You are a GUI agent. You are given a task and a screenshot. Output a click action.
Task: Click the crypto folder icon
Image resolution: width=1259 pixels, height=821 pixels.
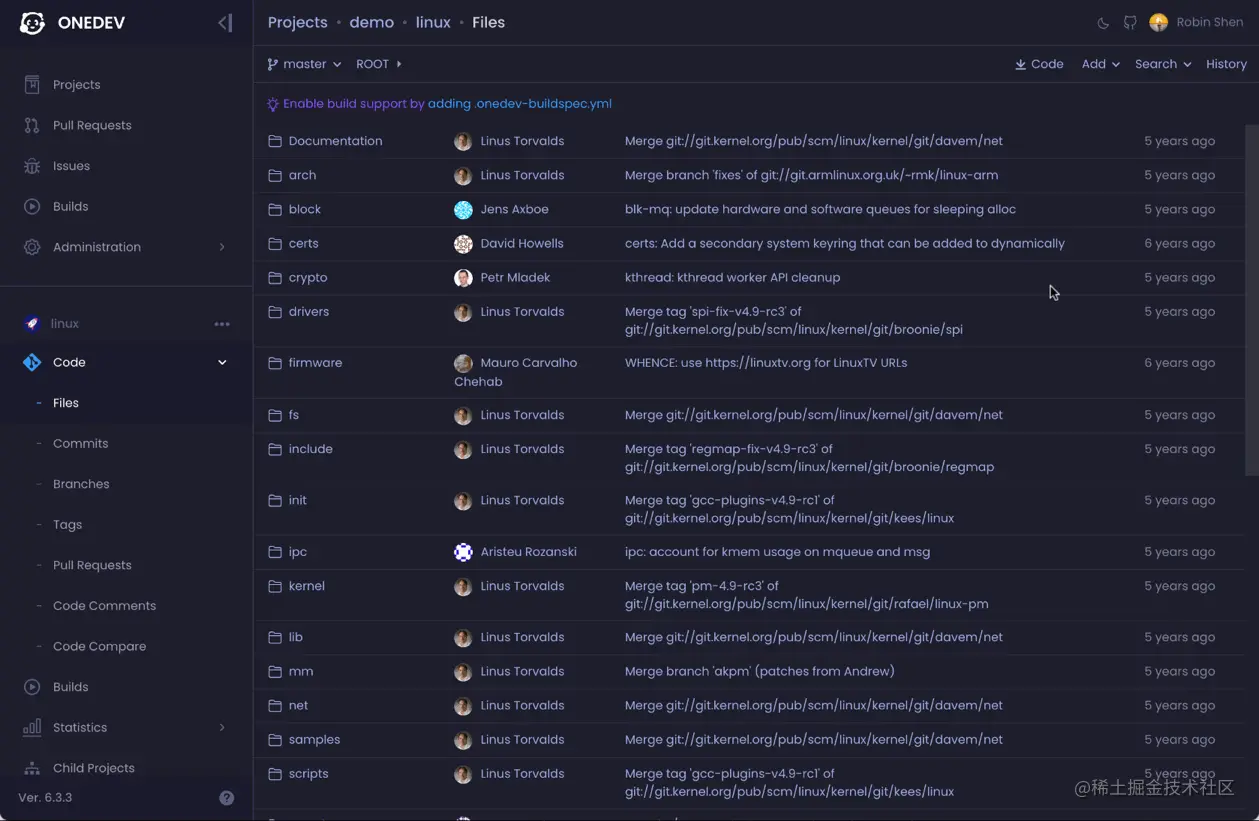click(x=275, y=278)
